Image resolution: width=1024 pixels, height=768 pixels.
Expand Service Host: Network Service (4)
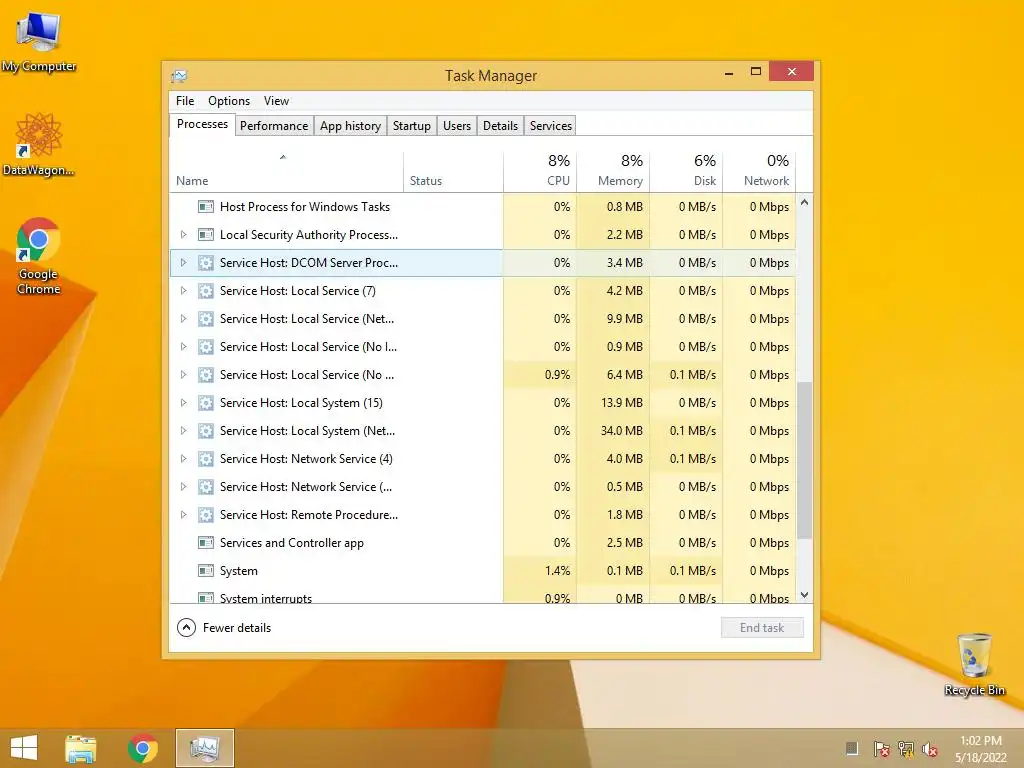184,459
